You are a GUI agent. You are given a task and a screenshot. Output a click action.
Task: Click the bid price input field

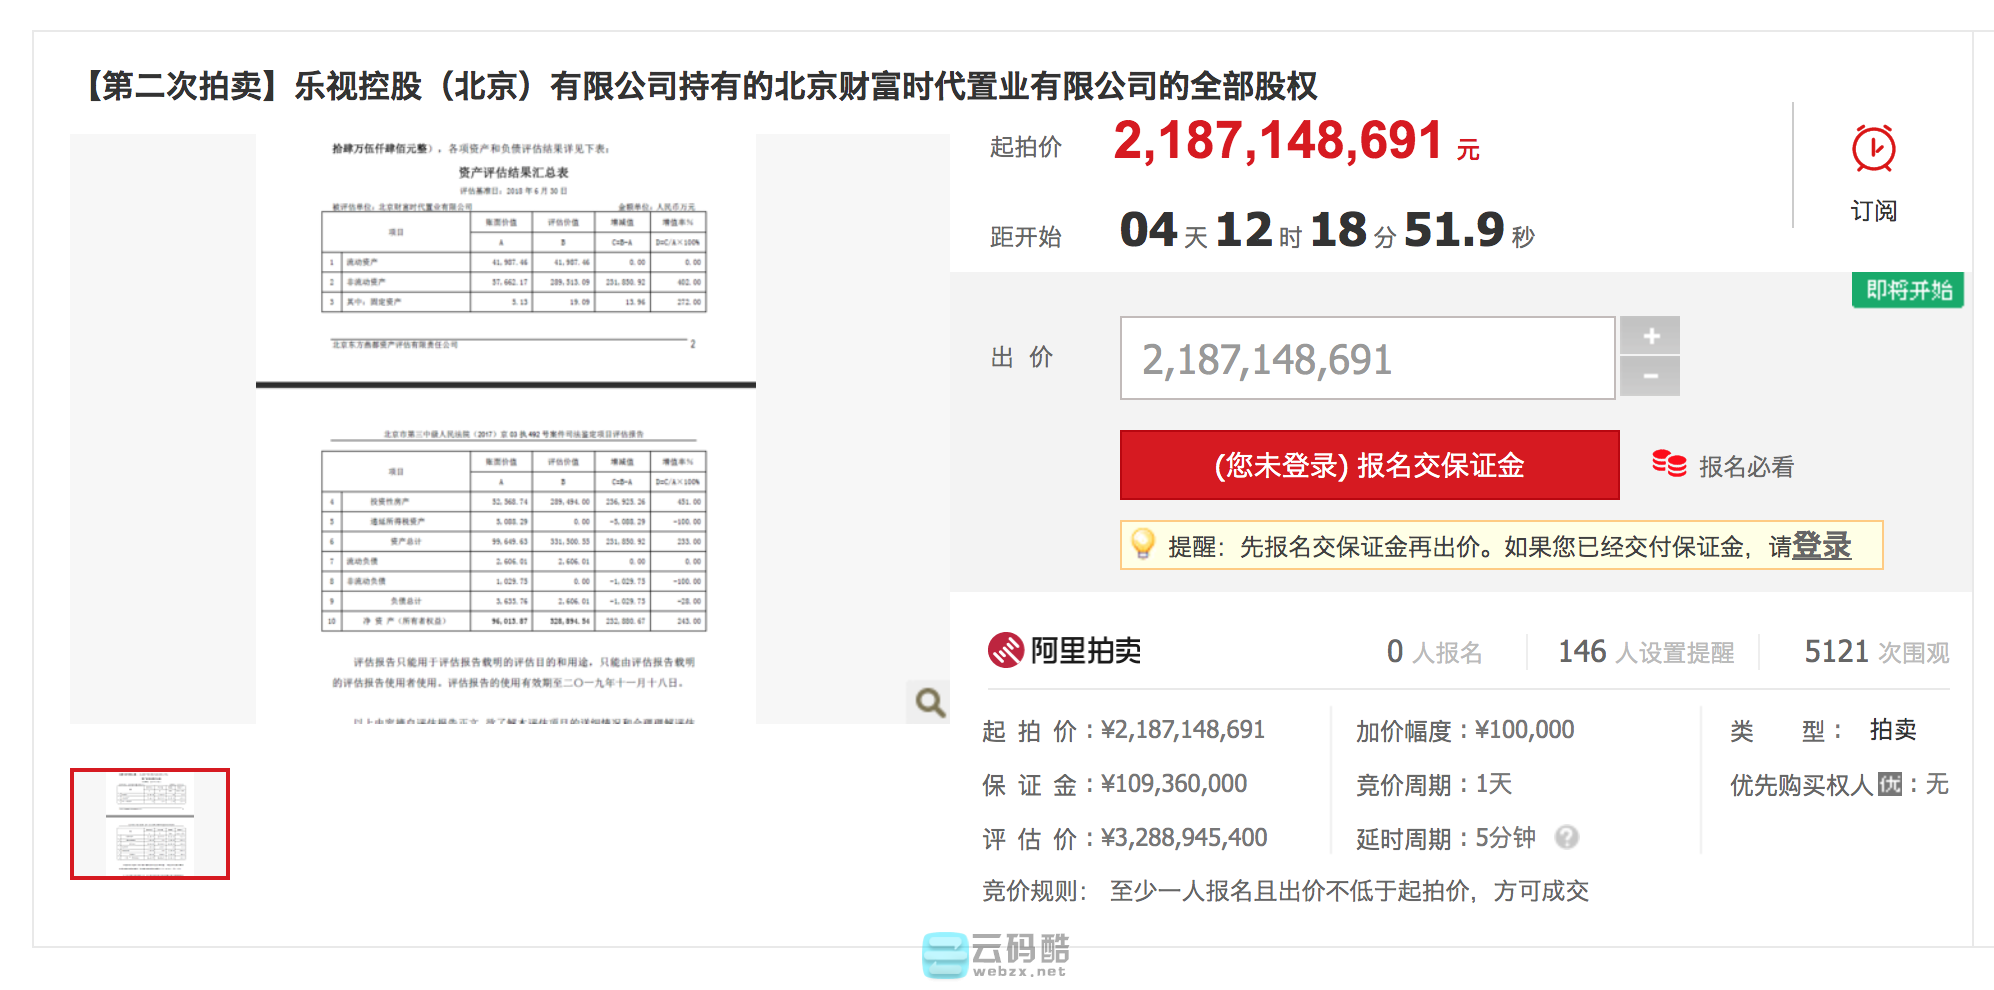1366,359
